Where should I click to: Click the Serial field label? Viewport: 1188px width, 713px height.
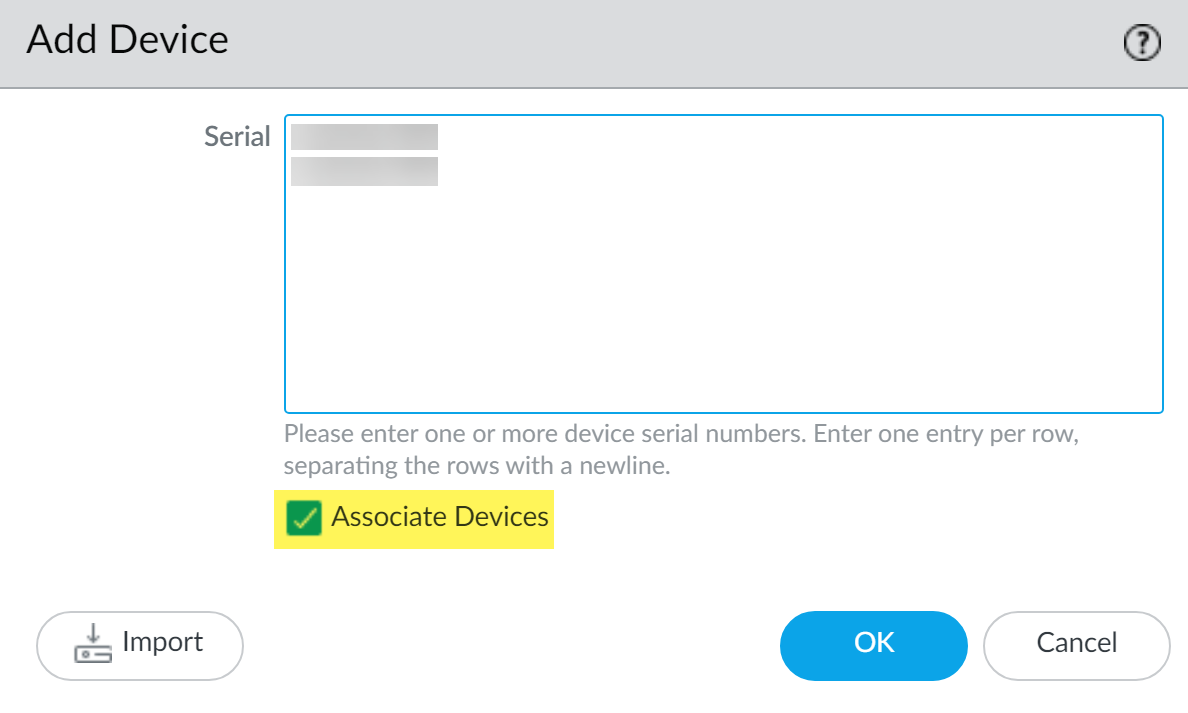[x=237, y=137]
